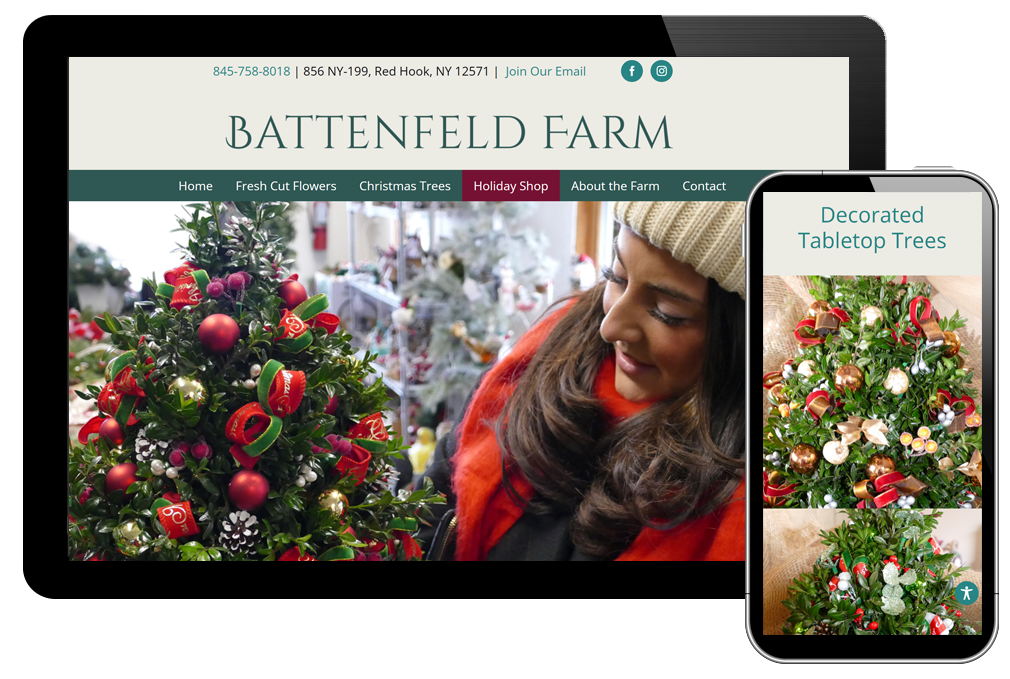
Task: Open About the Farm in the navigation
Action: point(615,186)
